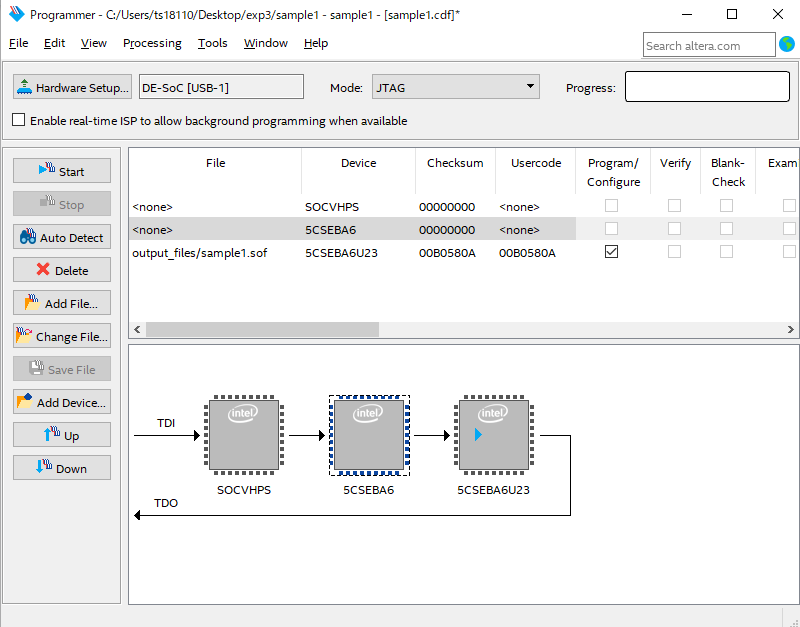The width and height of the screenshot is (800, 627).
Task: Enable real-time ISP checkbox
Action: [x=18, y=120]
